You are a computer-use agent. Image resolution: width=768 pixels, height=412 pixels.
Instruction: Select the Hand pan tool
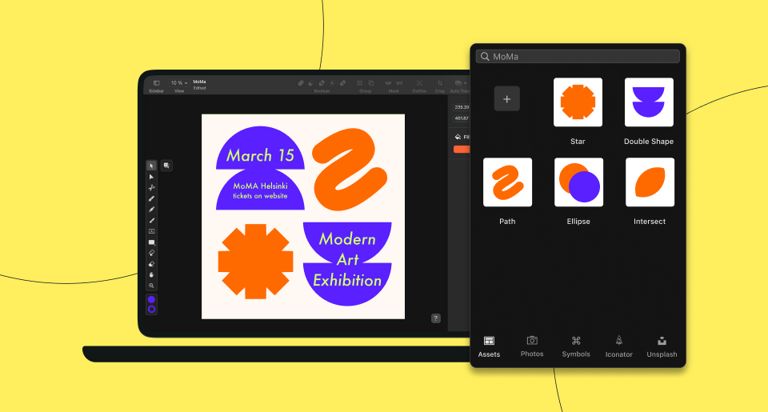(151, 275)
